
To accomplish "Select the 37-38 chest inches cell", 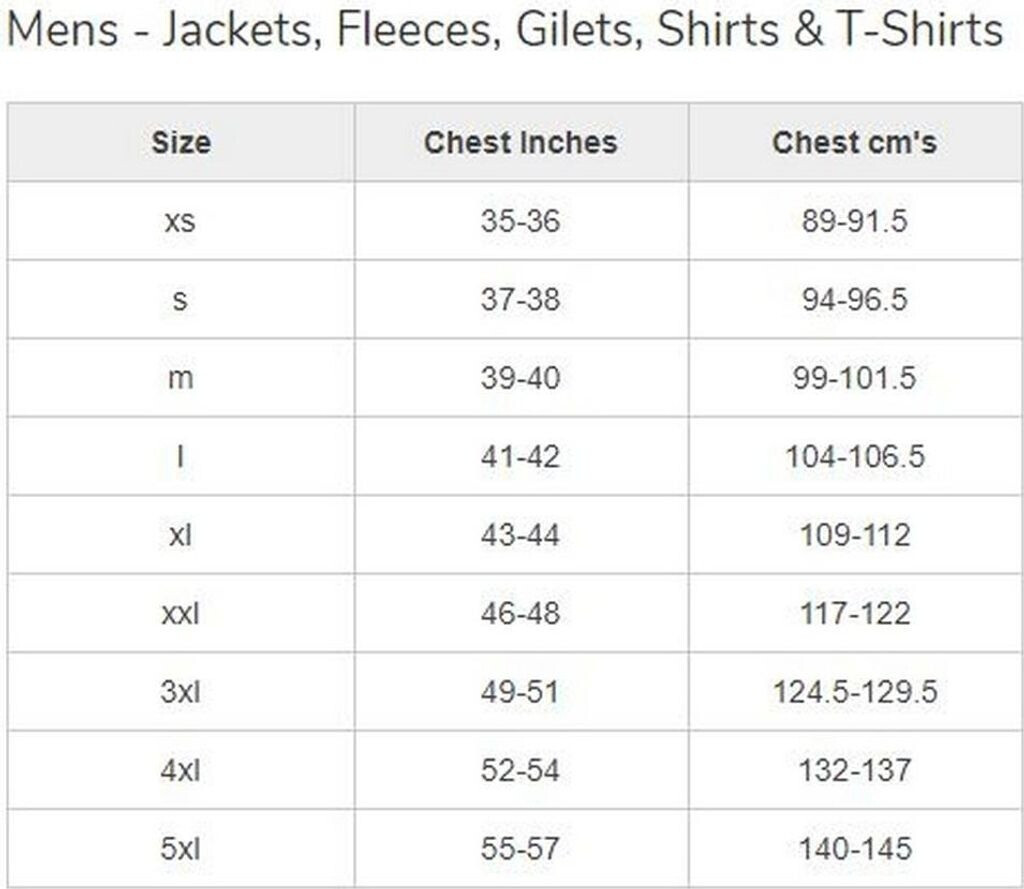I will click(x=520, y=299).
